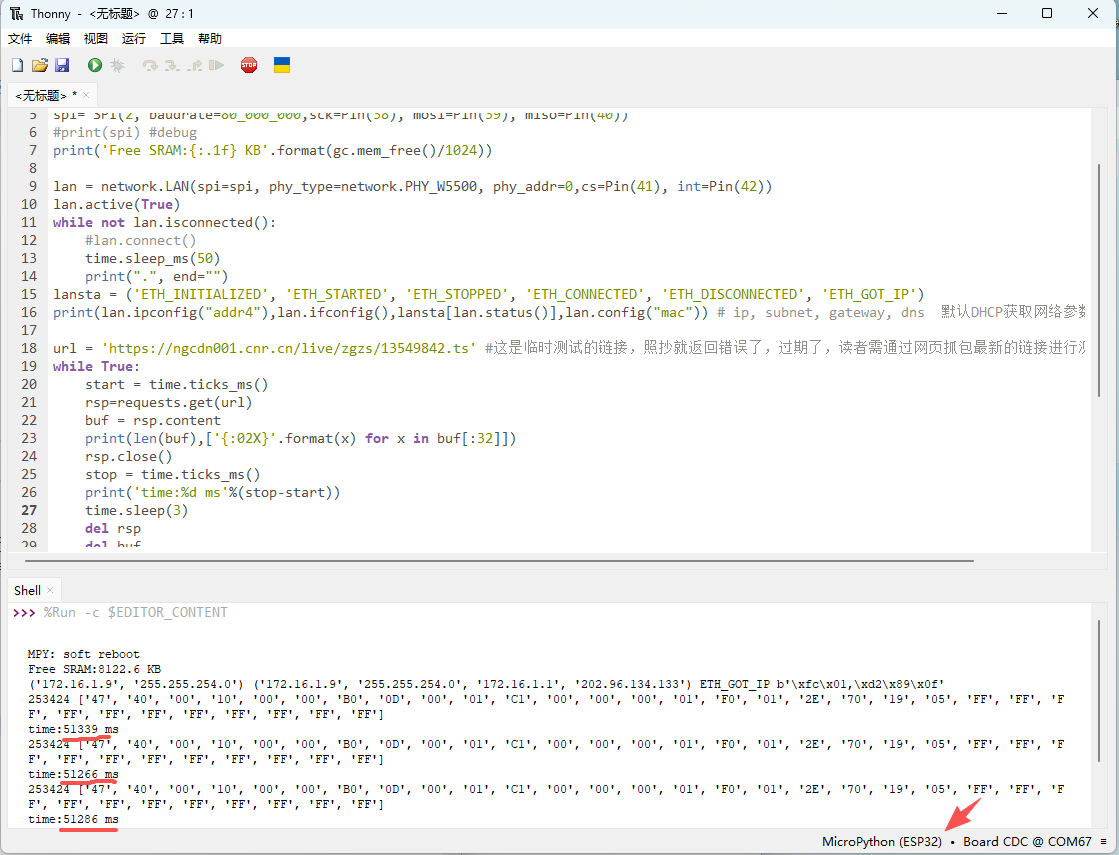The image size is (1119, 855).
Task: Close the <无标题> editor tab
Action: click(86, 95)
